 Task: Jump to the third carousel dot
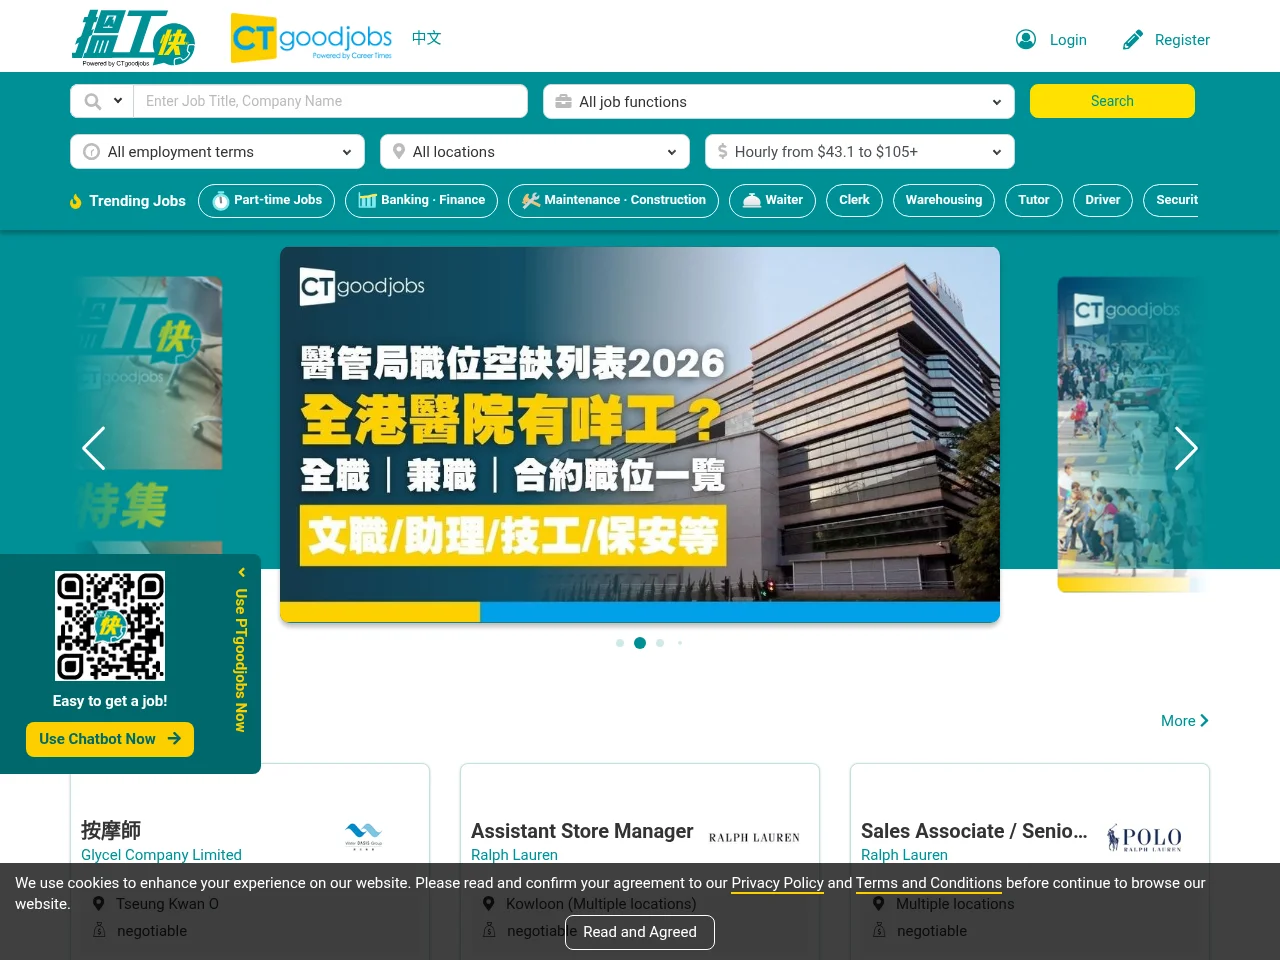(x=660, y=643)
